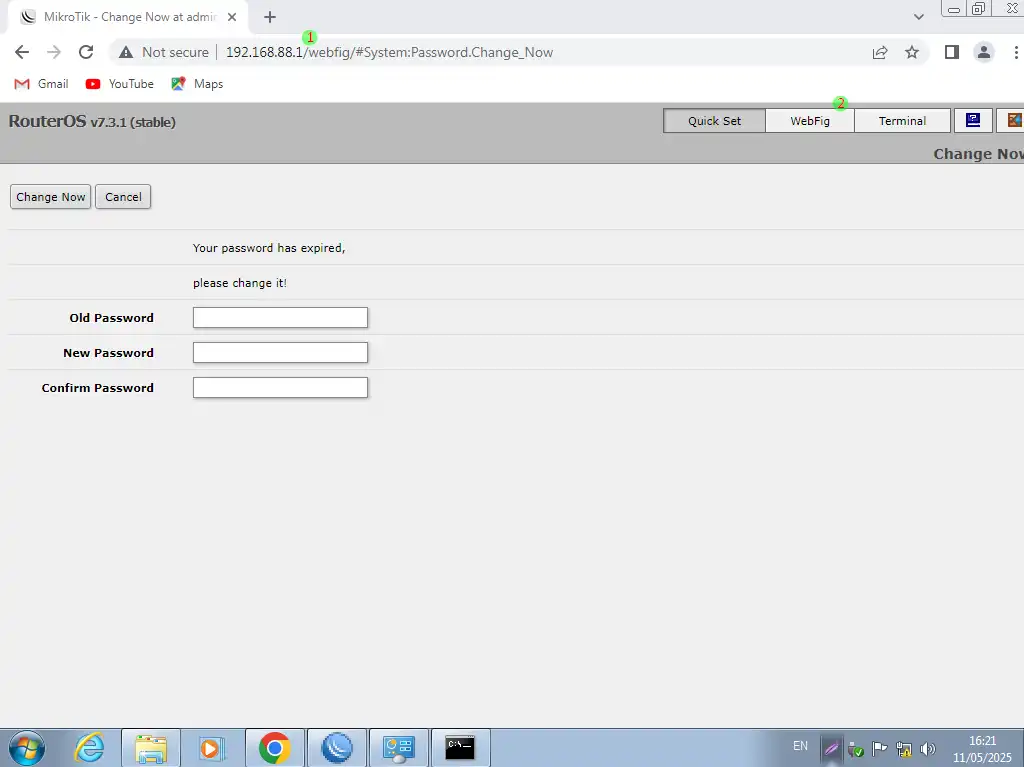1024x767 pixels.
Task: Open Command Prompt from the taskbar
Action: 460,747
